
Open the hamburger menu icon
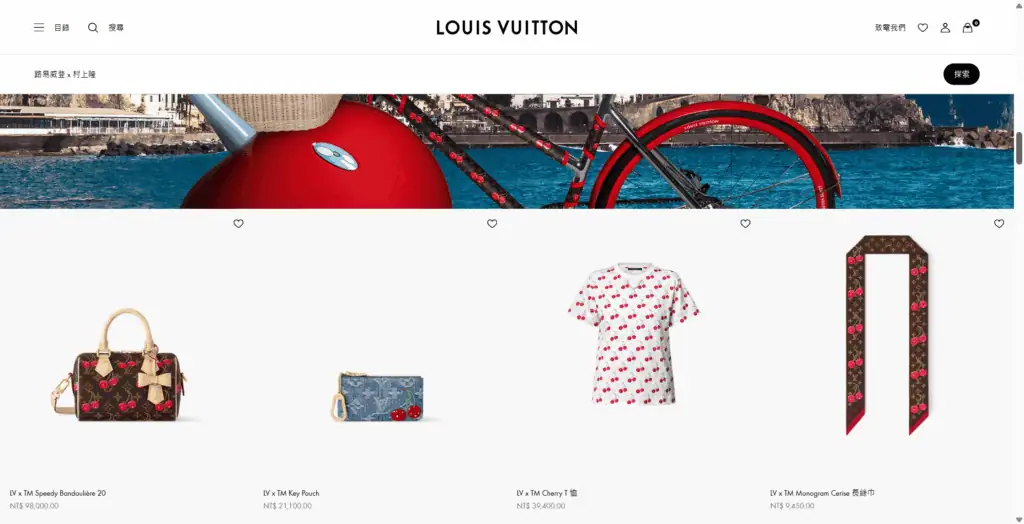[x=39, y=27]
